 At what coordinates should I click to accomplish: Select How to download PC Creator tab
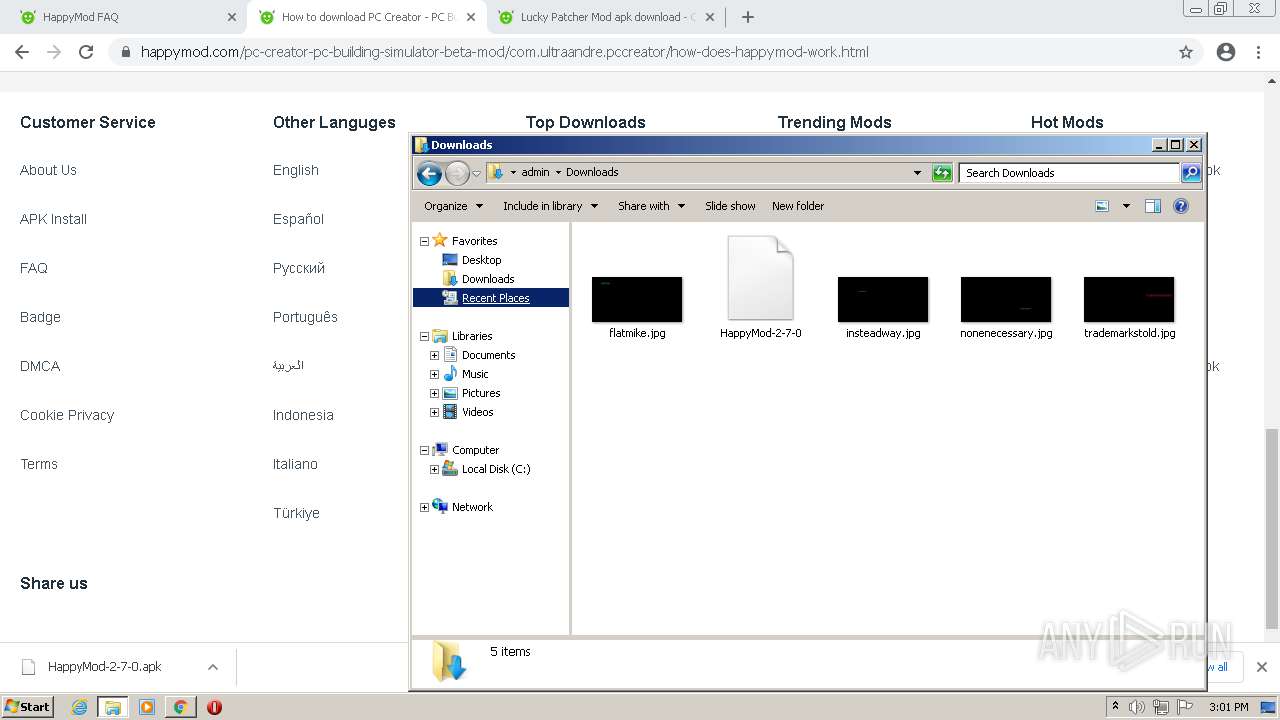pyautogui.click(x=365, y=17)
